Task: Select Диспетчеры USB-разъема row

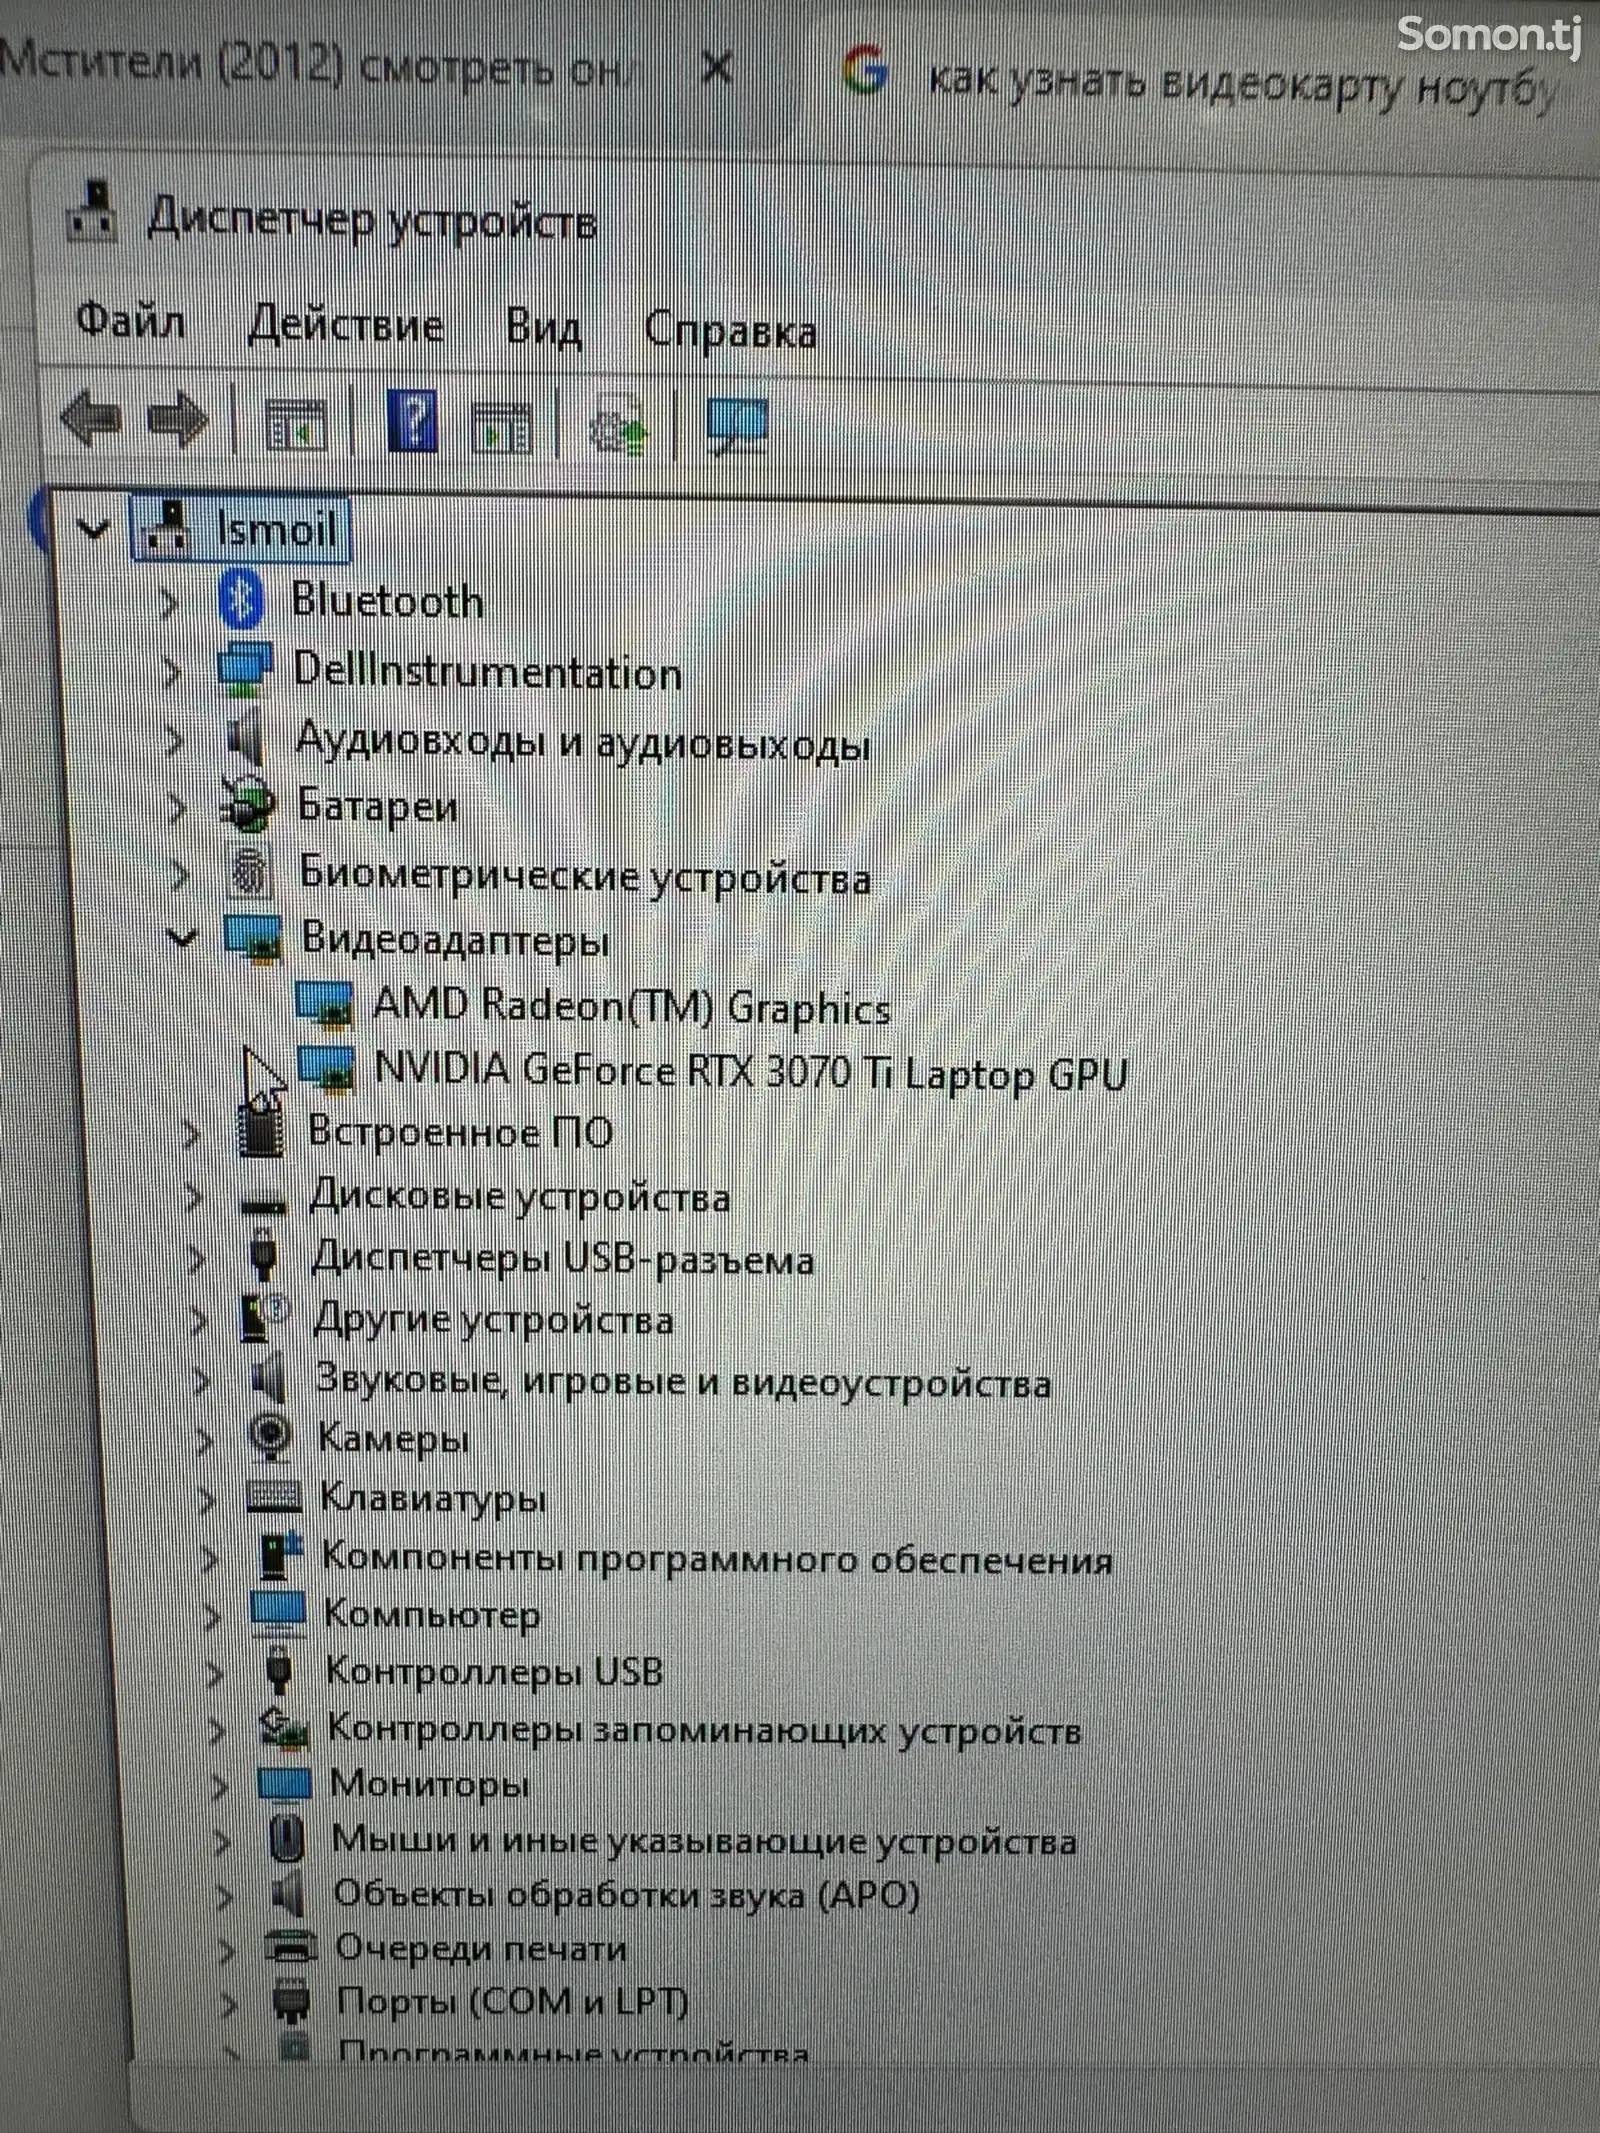Action: click(x=562, y=1258)
